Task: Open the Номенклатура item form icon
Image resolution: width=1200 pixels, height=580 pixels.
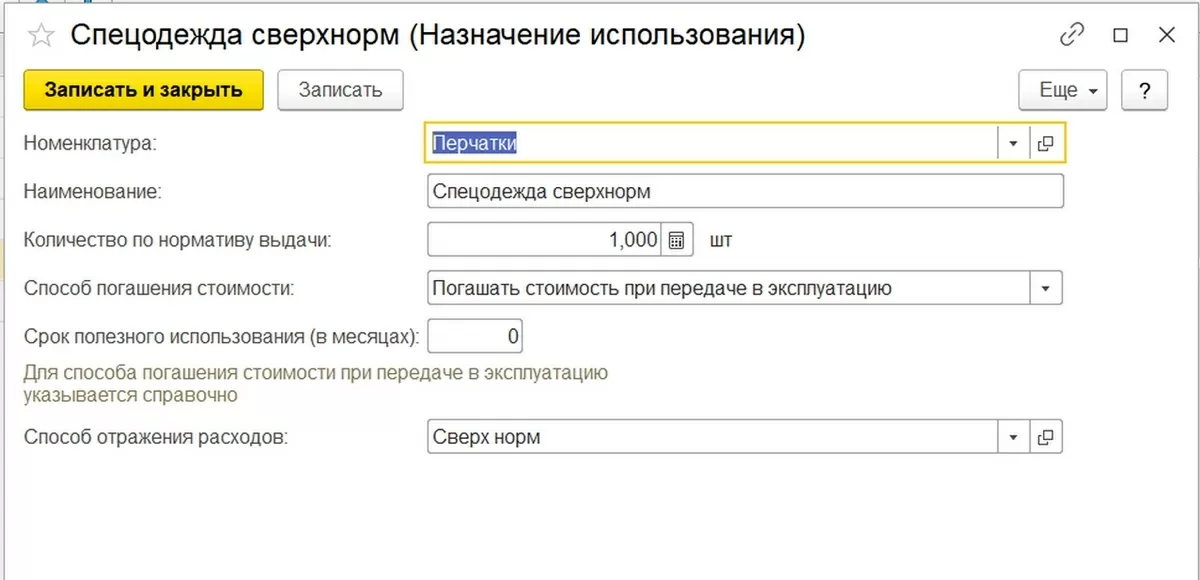Action: pyautogui.click(x=1046, y=144)
